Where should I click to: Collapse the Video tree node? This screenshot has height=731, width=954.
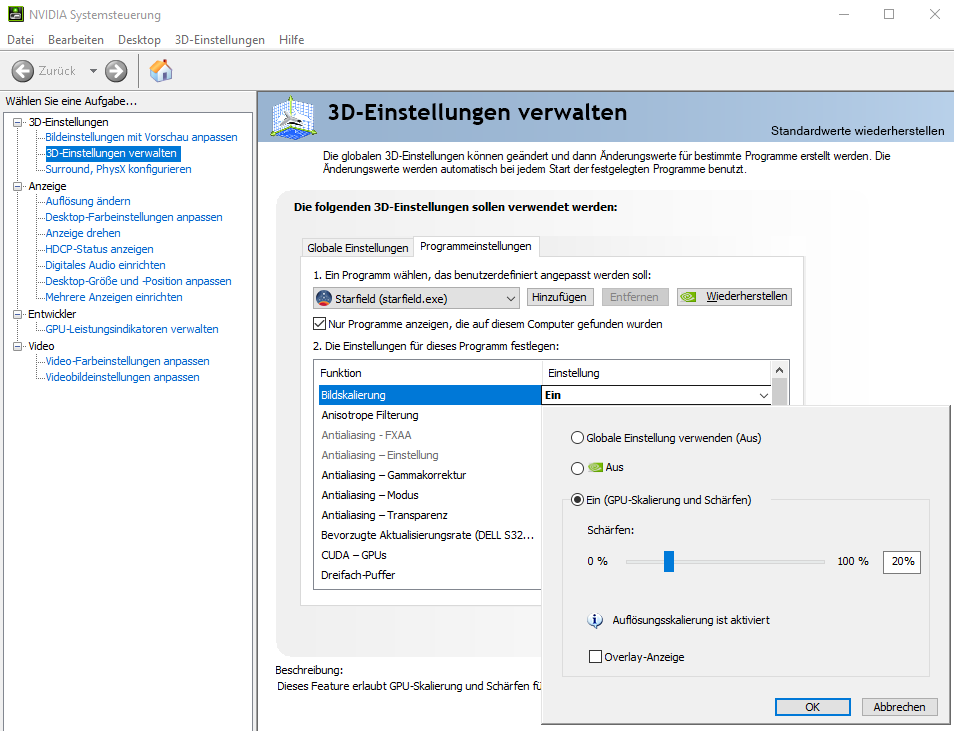(x=18, y=346)
